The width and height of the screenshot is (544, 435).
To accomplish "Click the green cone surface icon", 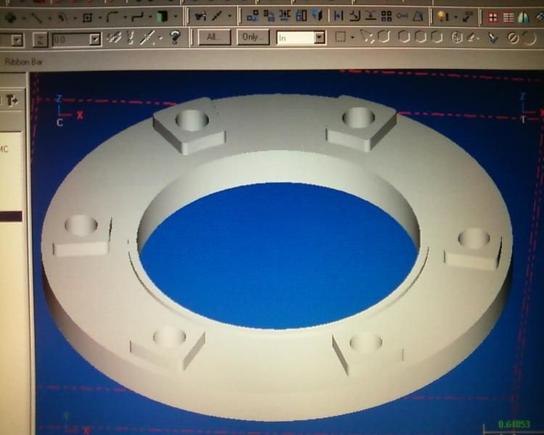I will coord(524,17).
